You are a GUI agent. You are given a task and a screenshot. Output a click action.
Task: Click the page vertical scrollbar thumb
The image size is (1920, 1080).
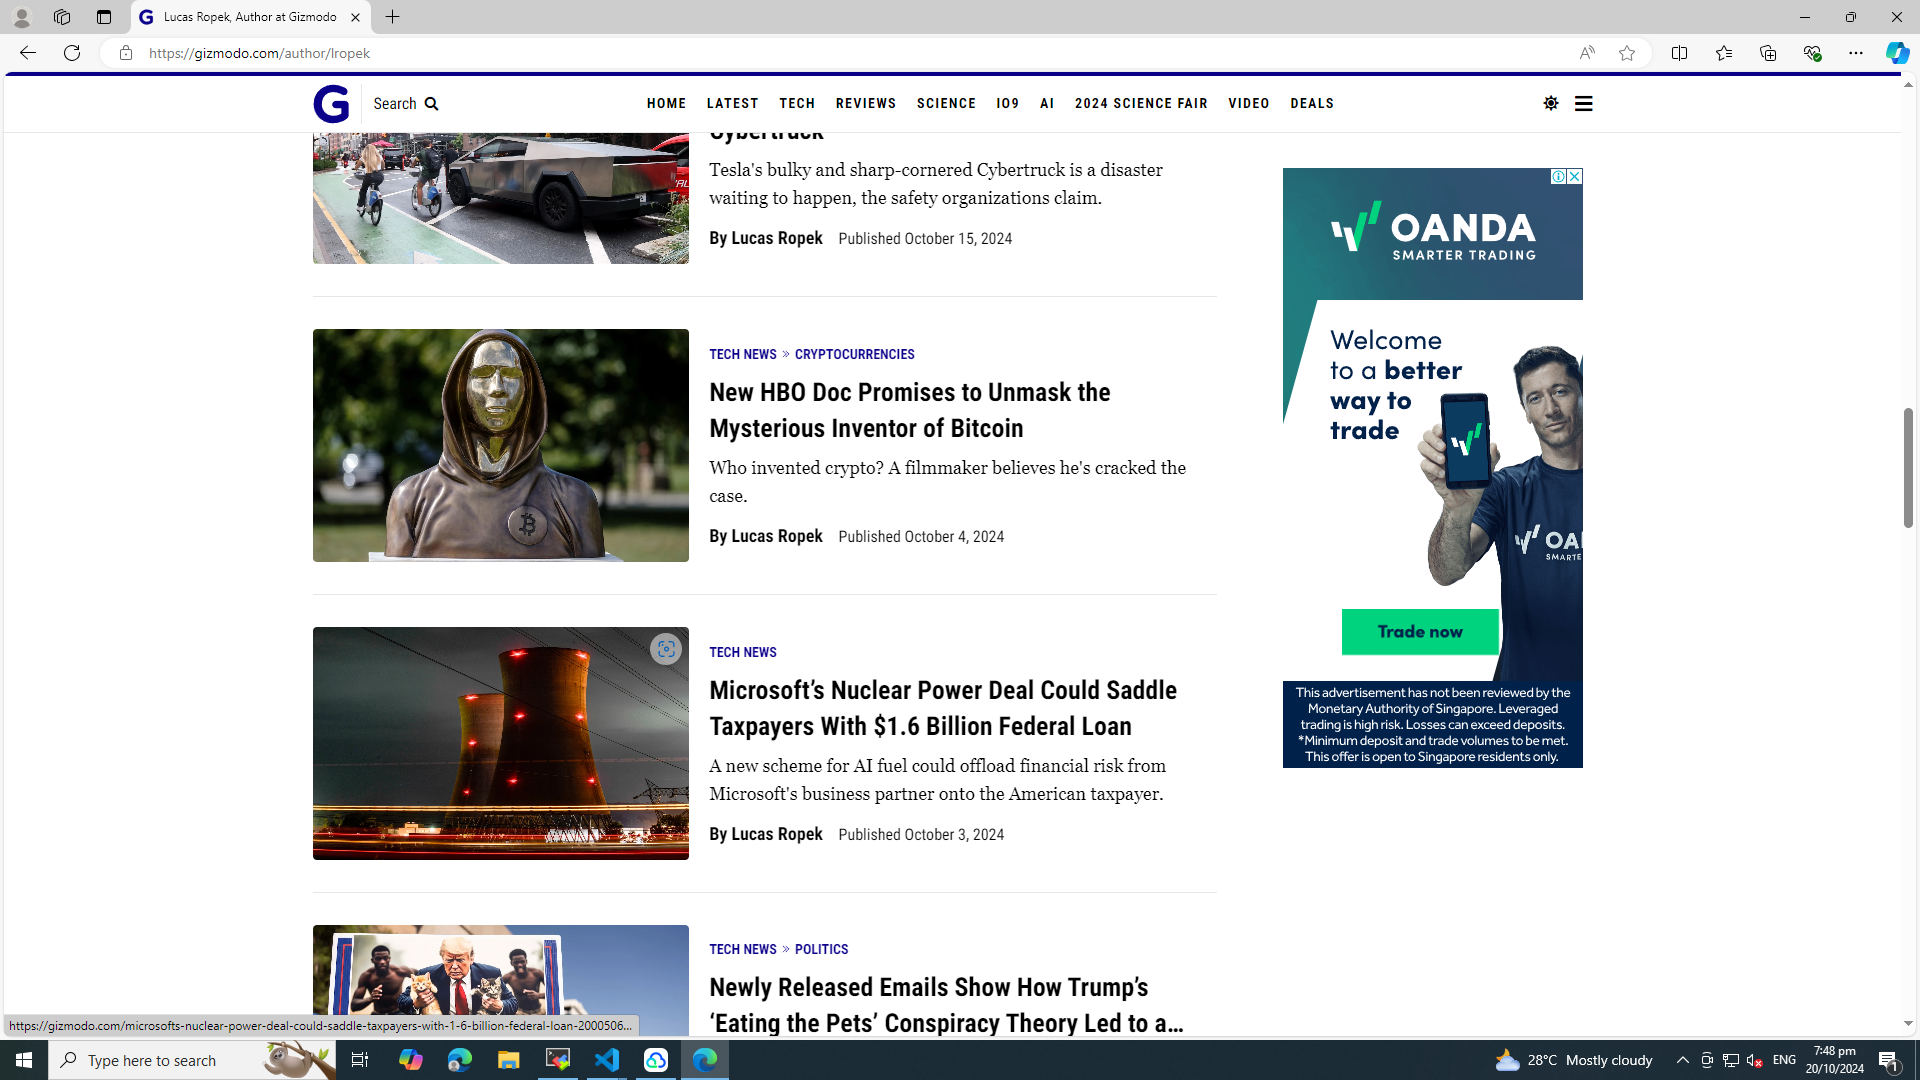(x=1907, y=467)
